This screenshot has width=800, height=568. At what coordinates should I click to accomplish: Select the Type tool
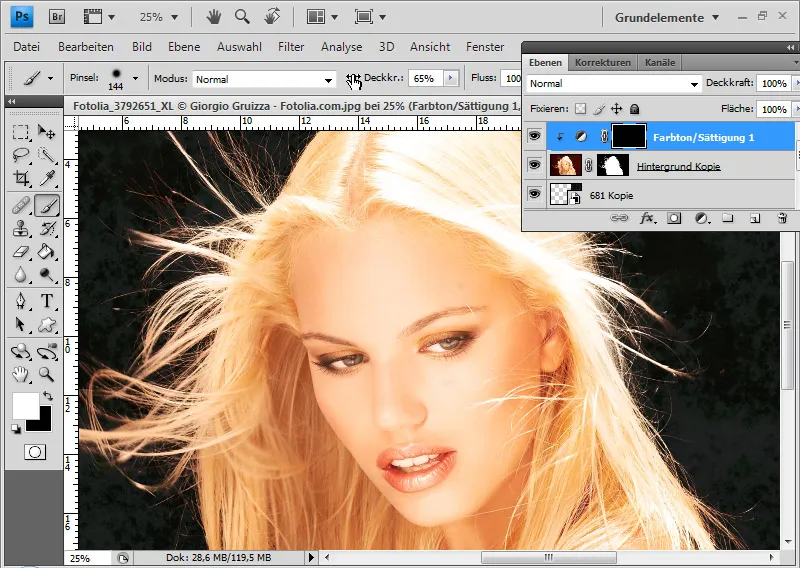pyautogui.click(x=46, y=301)
